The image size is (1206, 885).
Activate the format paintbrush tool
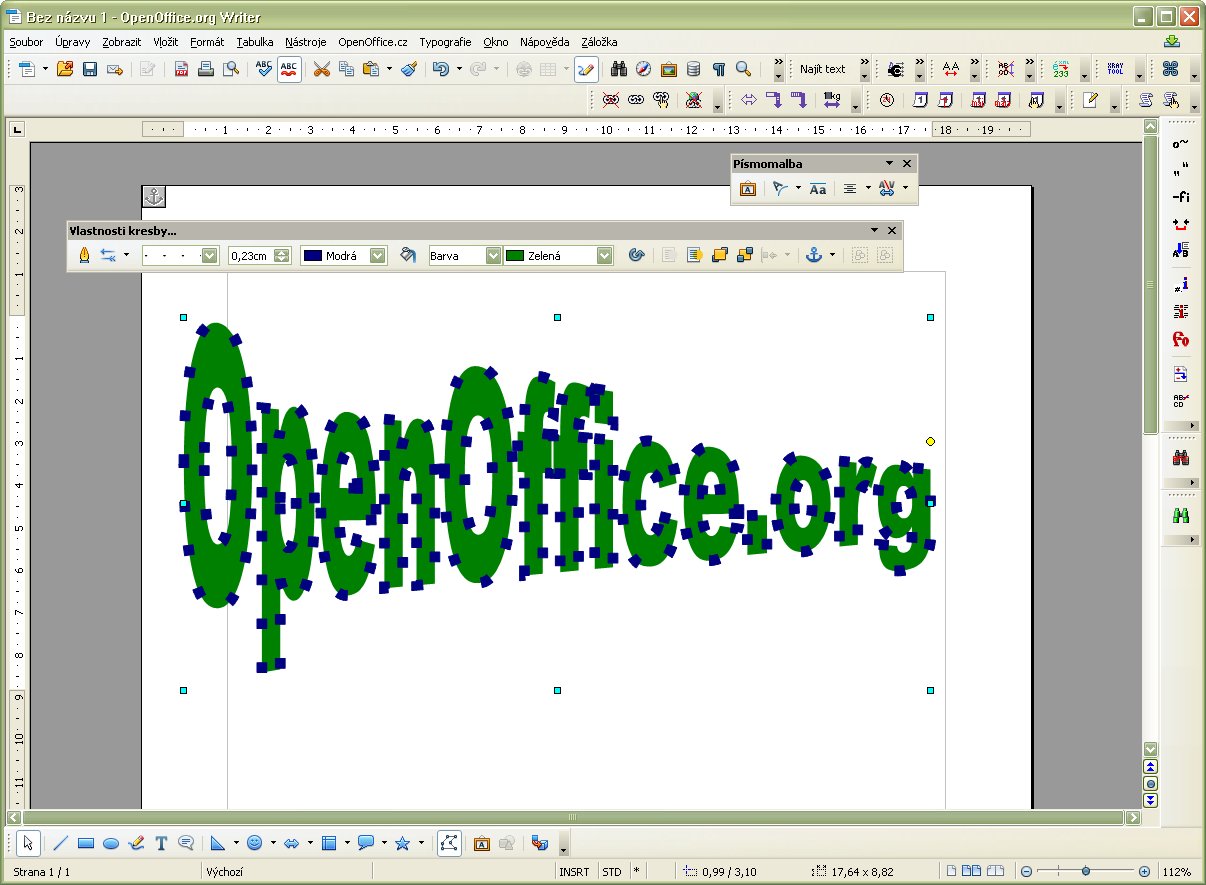pos(409,69)
